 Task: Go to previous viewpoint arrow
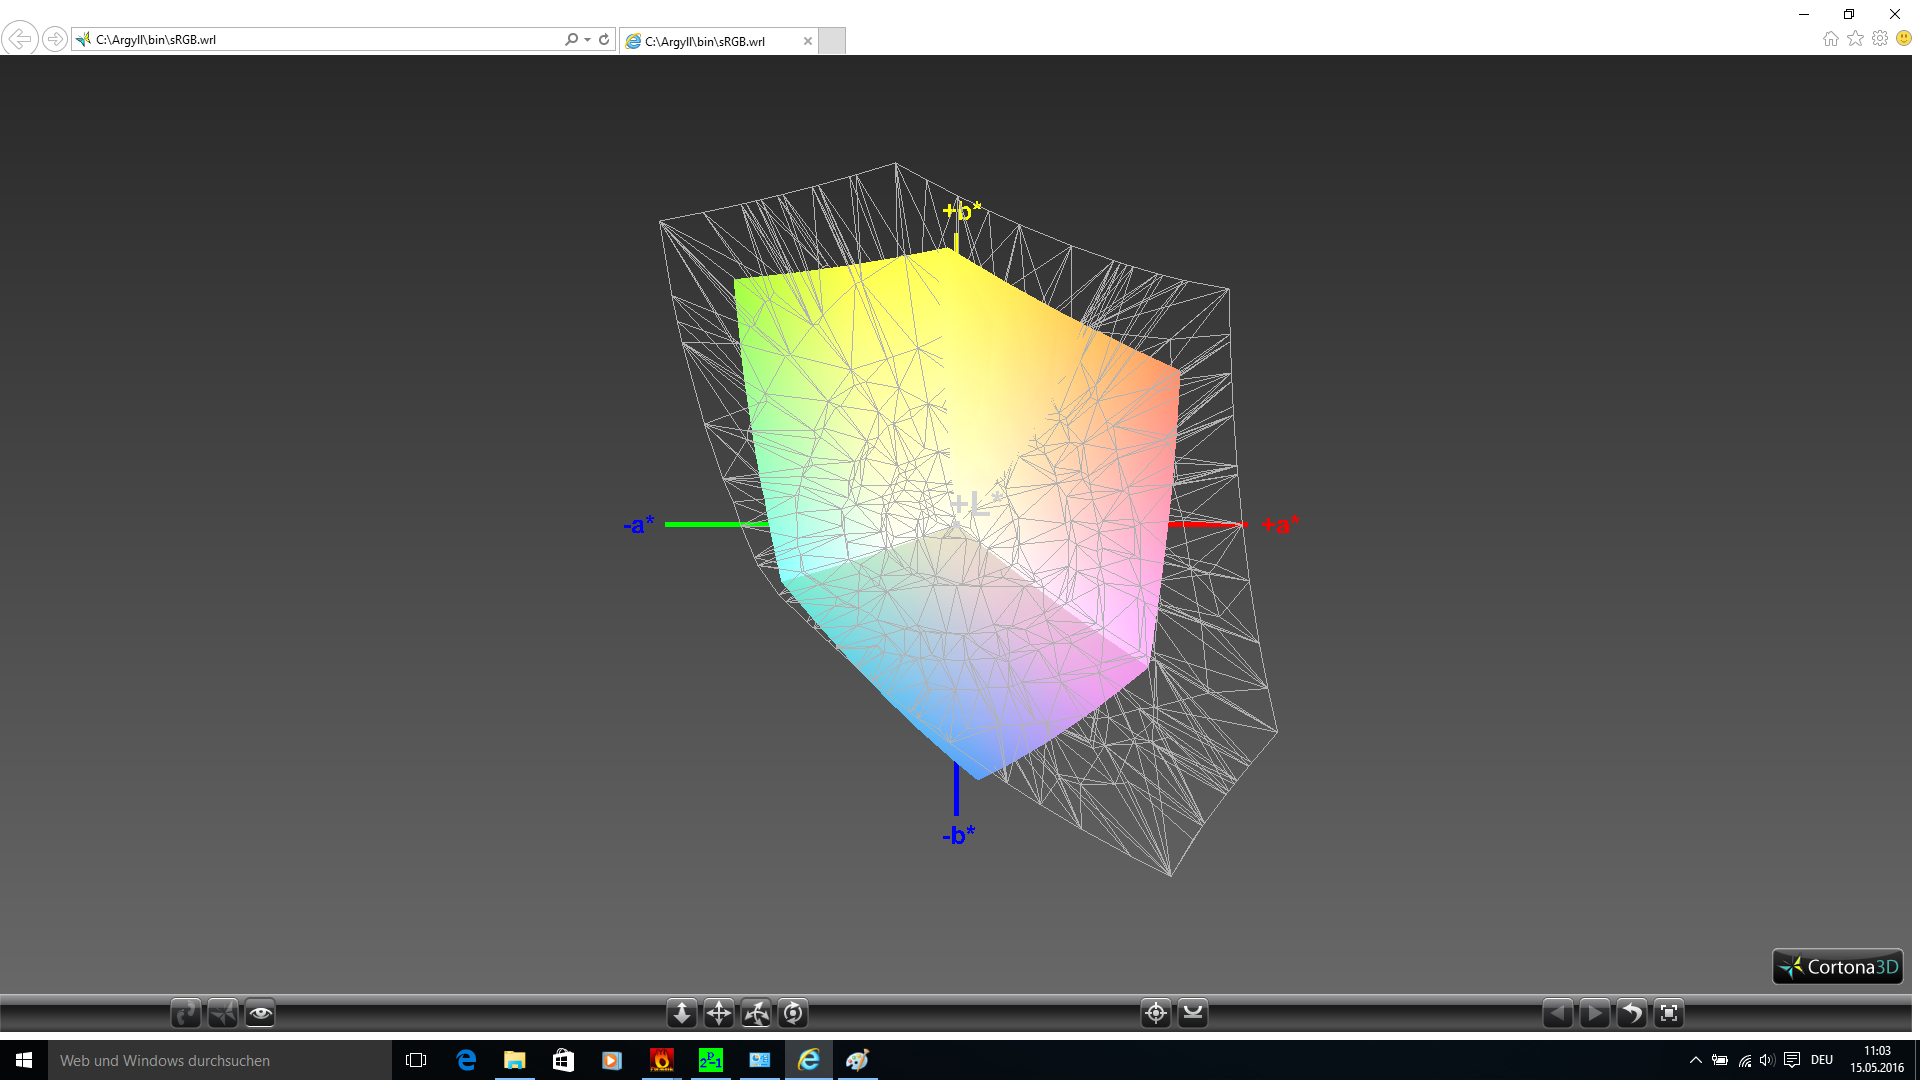pos(1558,1014)
